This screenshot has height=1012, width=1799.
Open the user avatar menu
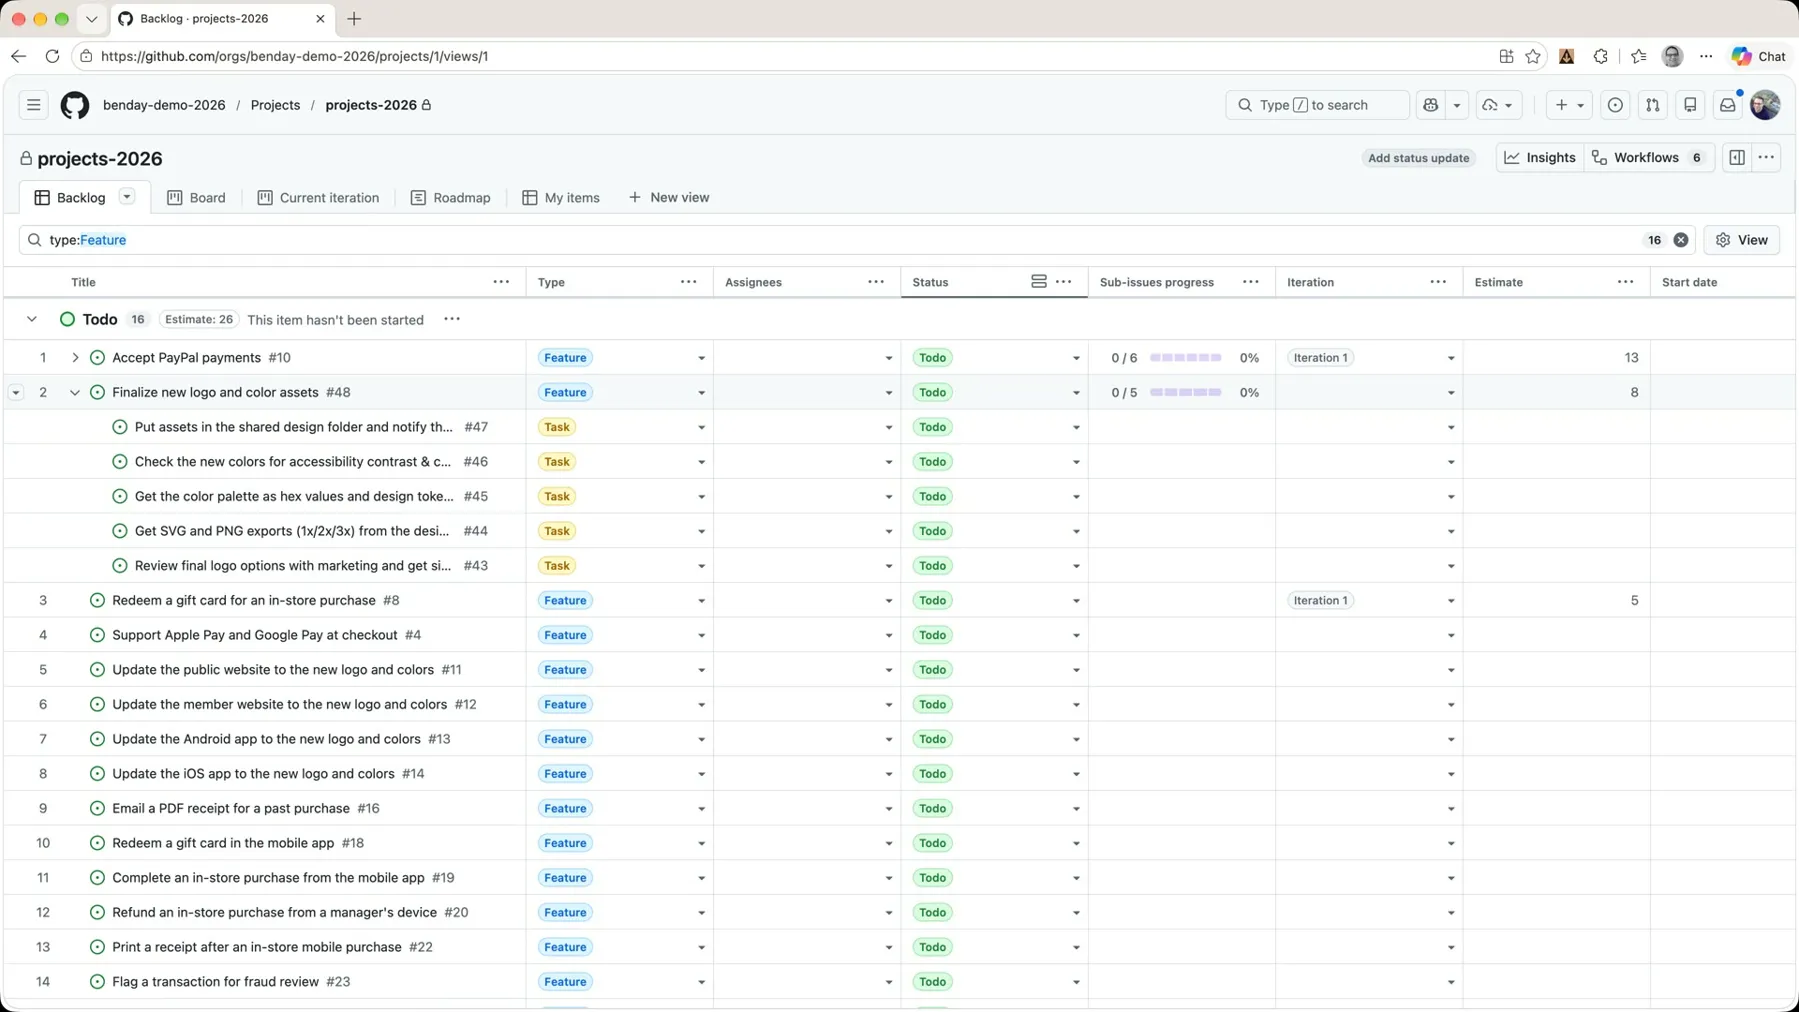(x=1765, y=105)
